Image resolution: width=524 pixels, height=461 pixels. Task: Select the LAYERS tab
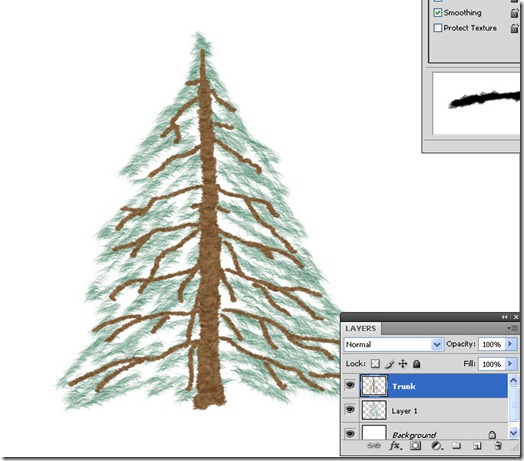tap(361, 329)
